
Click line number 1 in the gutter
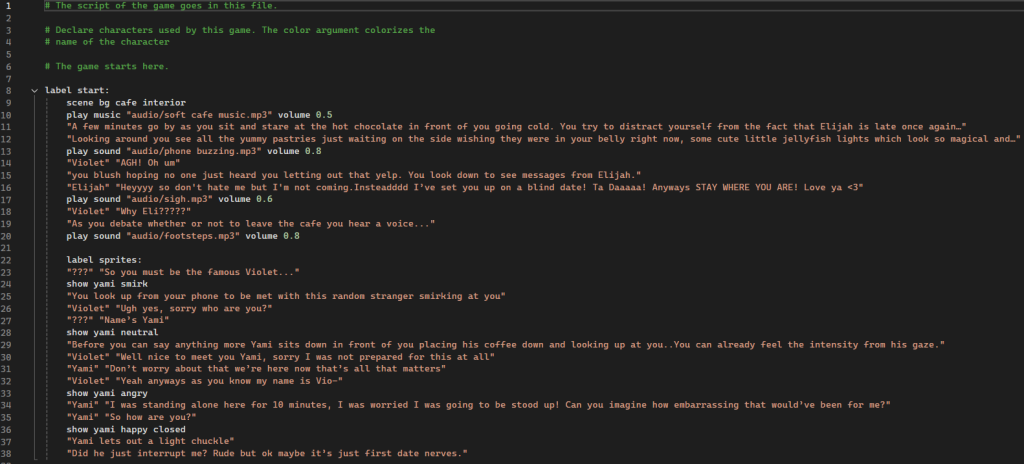coord(8,6)
